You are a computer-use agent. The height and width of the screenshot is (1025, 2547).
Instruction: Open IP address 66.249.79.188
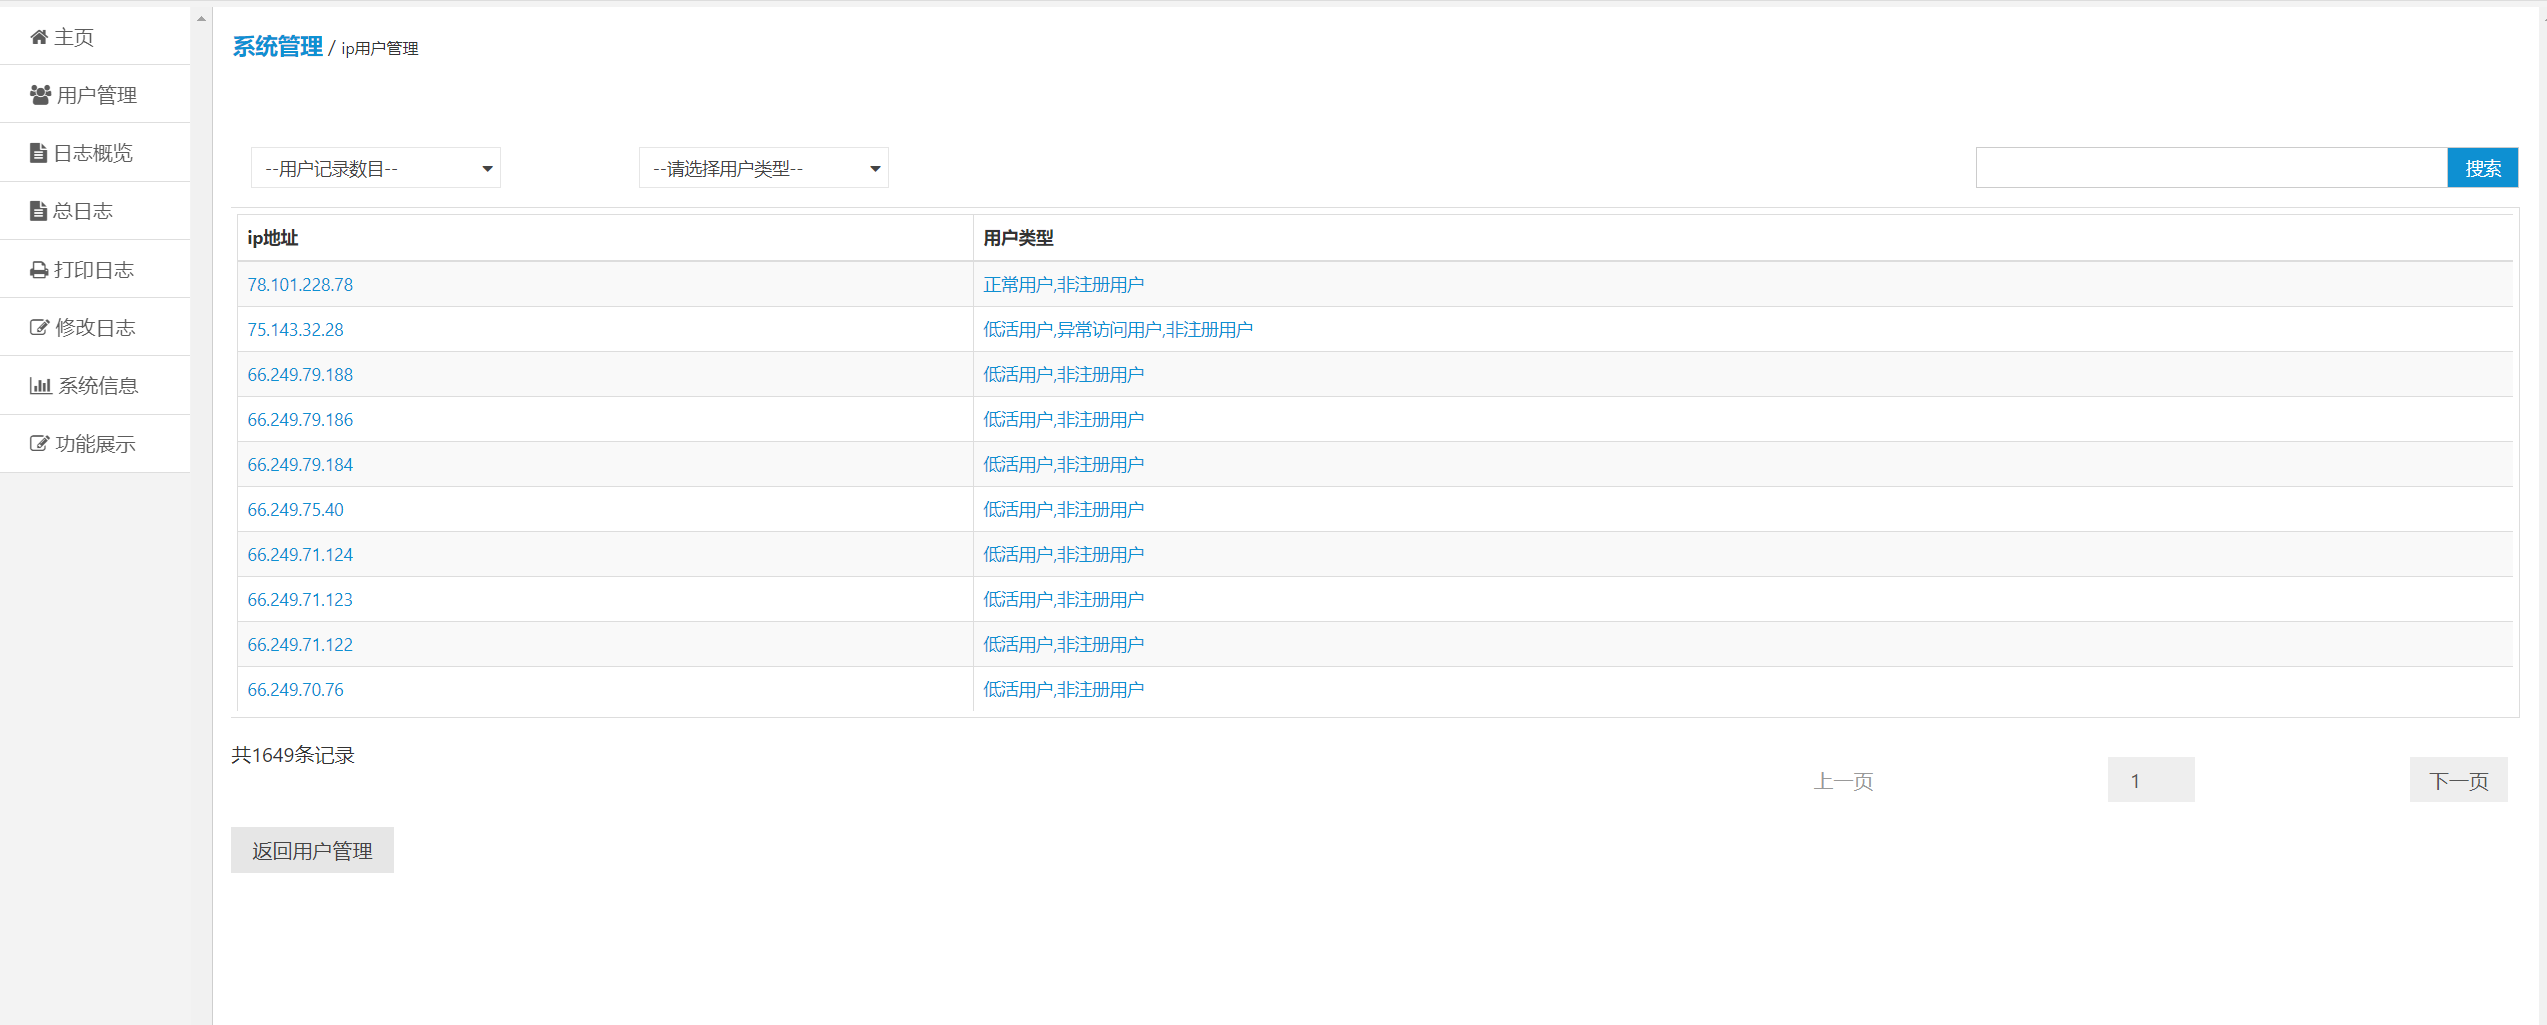pyautogui.click(x=300, y=375)
